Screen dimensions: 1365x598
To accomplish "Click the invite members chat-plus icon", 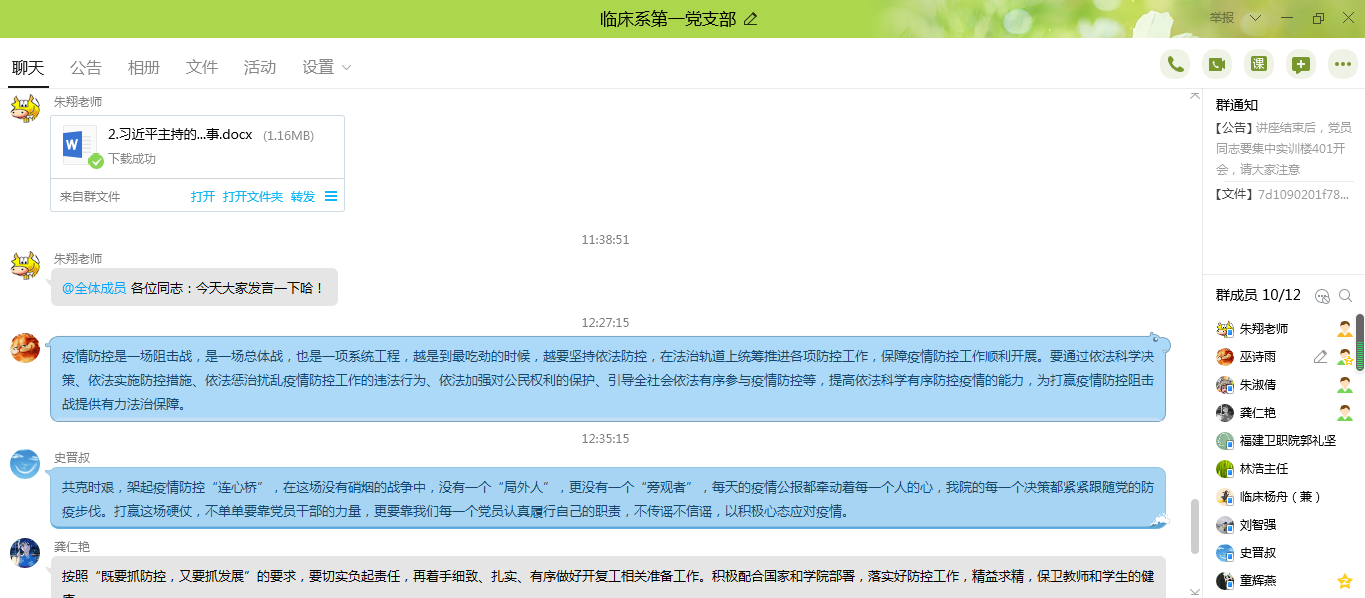I will (x=1301, y=64).
